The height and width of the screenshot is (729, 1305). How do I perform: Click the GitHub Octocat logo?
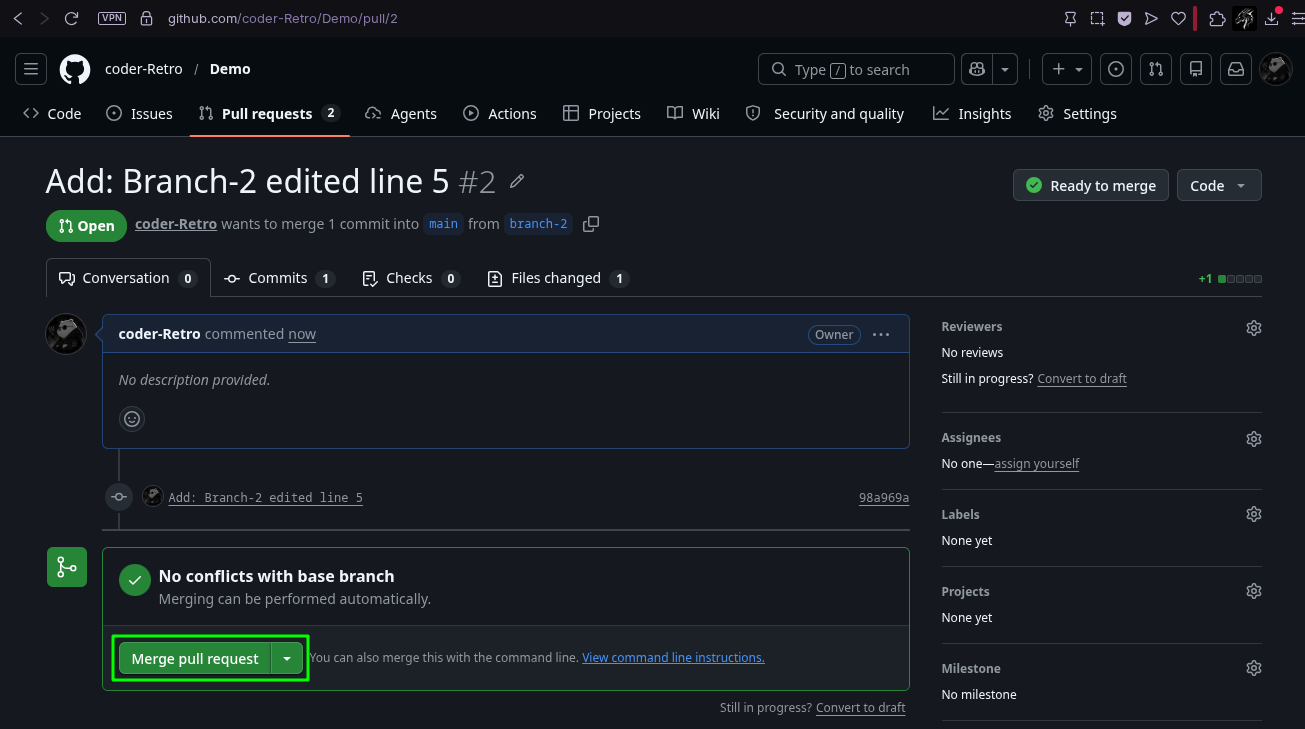(75, 69)
